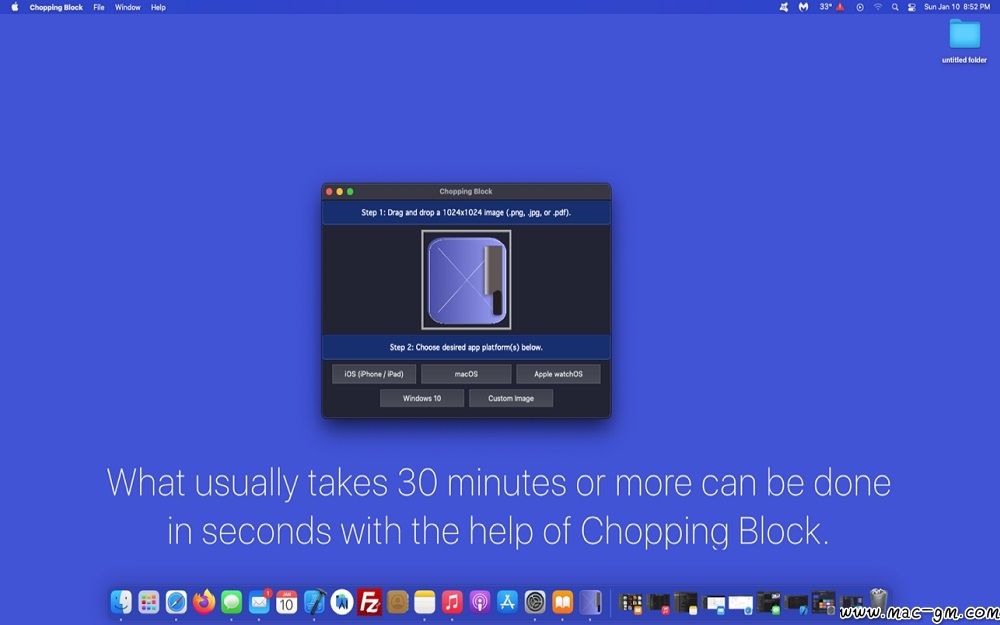The image size is (1000, 625).
Task: Open Contacts in the dock
Action: pos(397,601)
